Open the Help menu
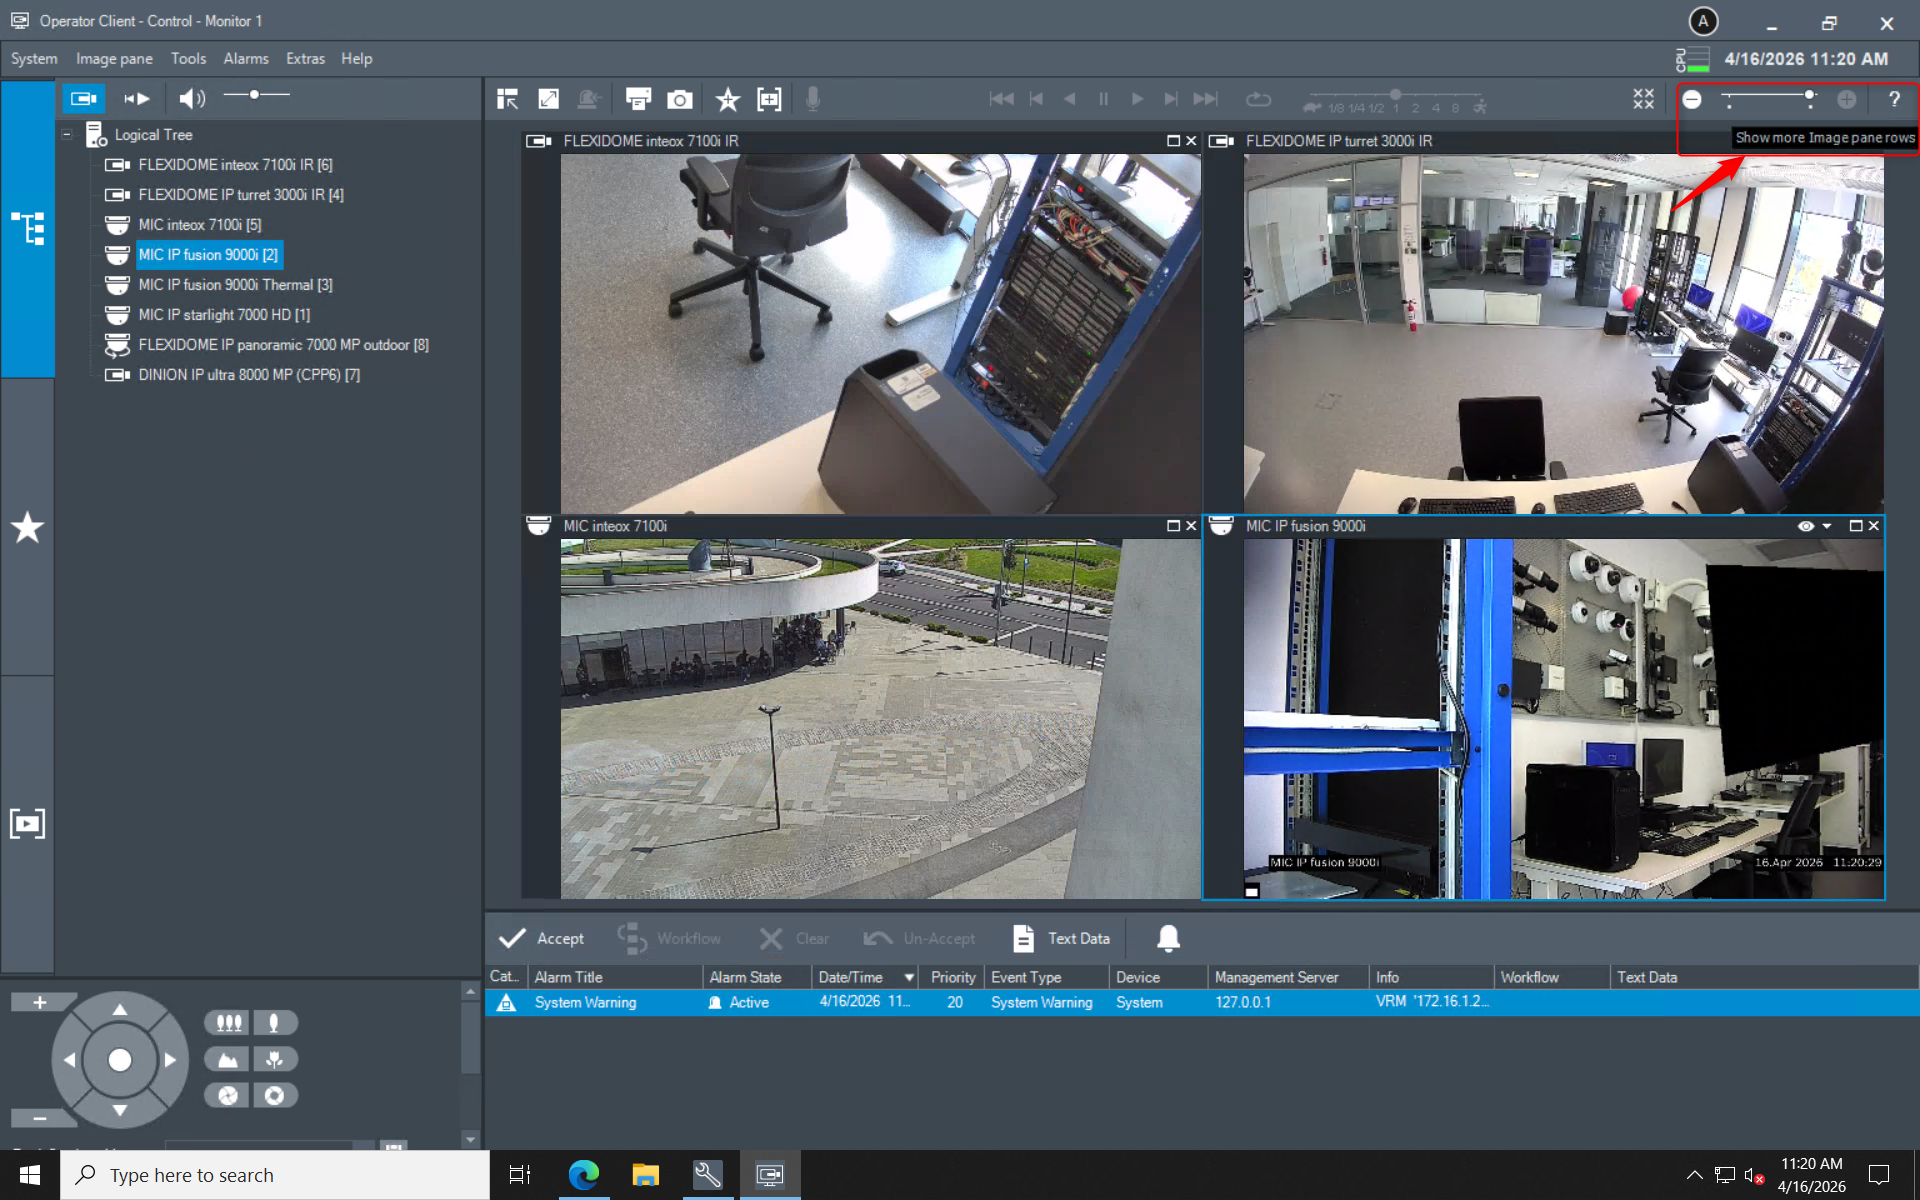 [x=356, y=59]
